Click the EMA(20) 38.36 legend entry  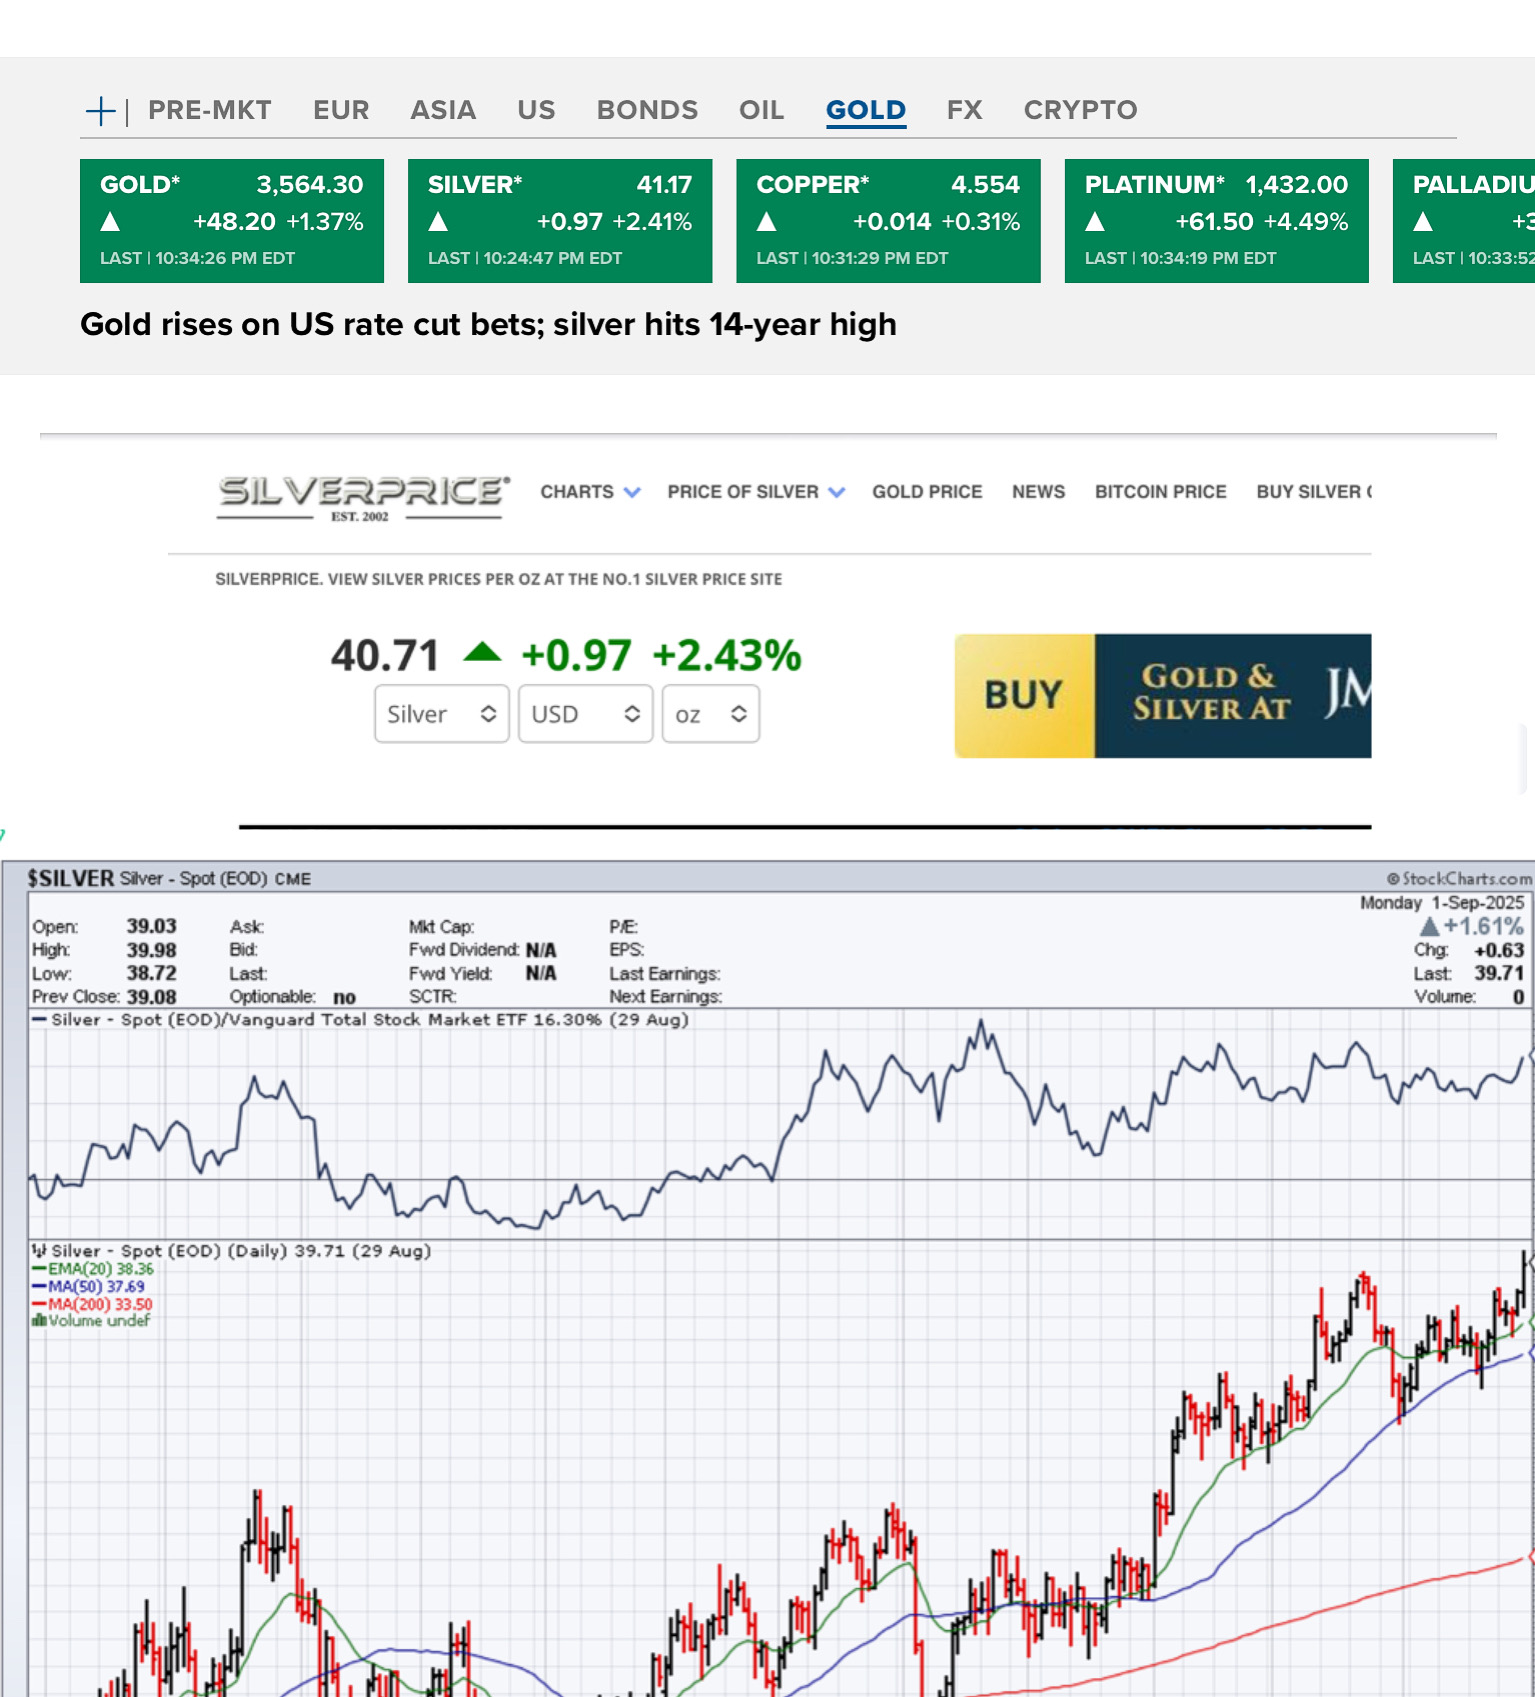(x=93, y=1269)
